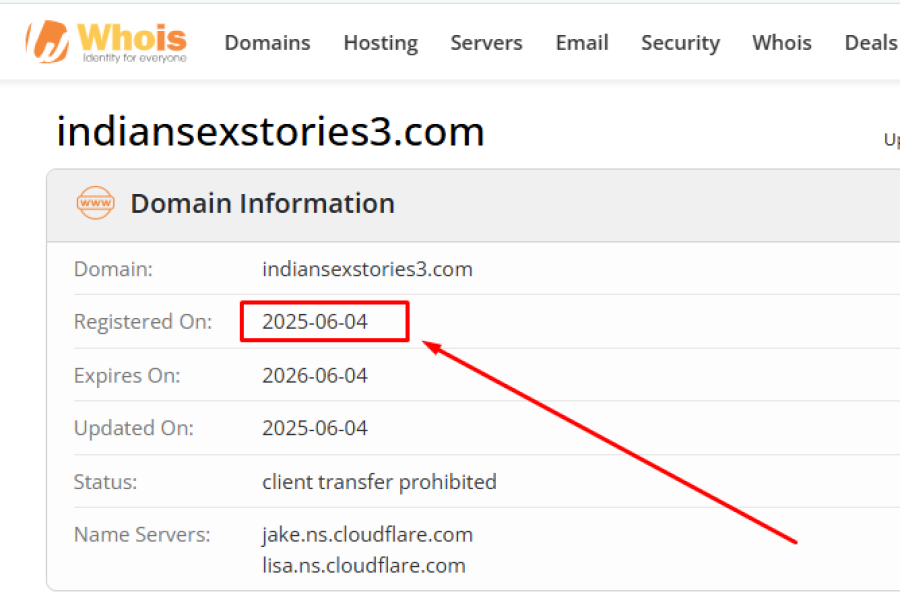Open the Domains menu

point(267,43)
